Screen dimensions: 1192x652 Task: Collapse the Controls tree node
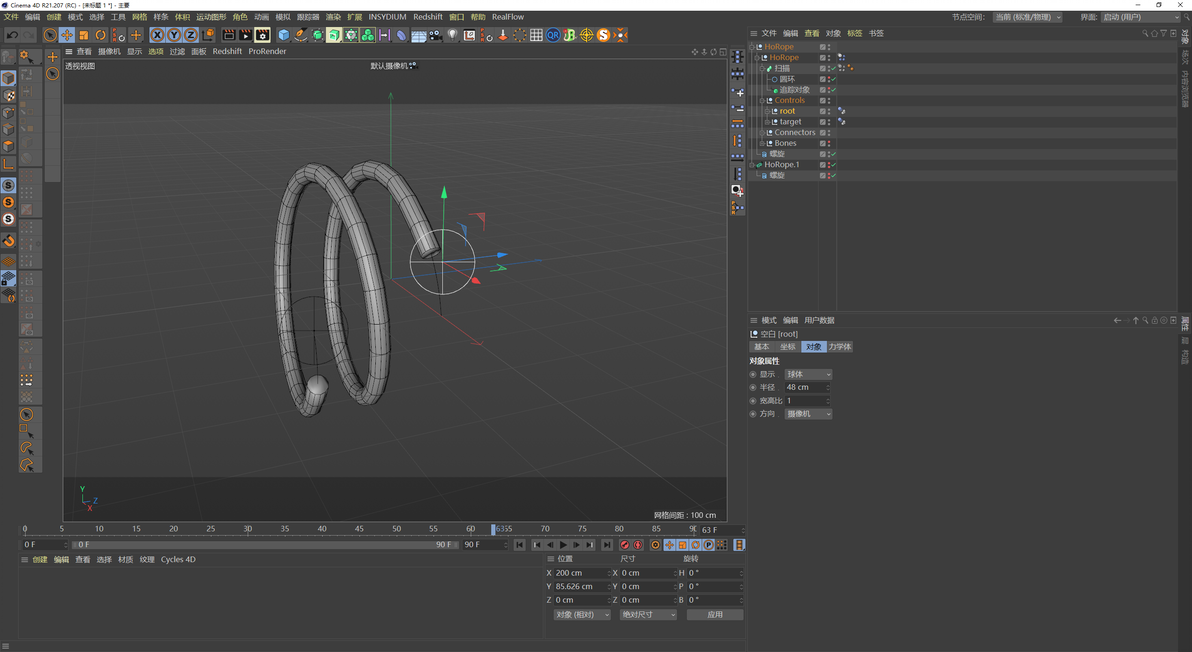761,101
